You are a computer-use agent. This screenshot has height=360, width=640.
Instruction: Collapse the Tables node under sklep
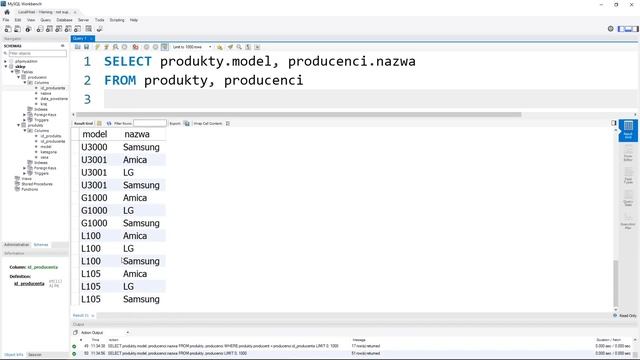[x=12, y=72]
